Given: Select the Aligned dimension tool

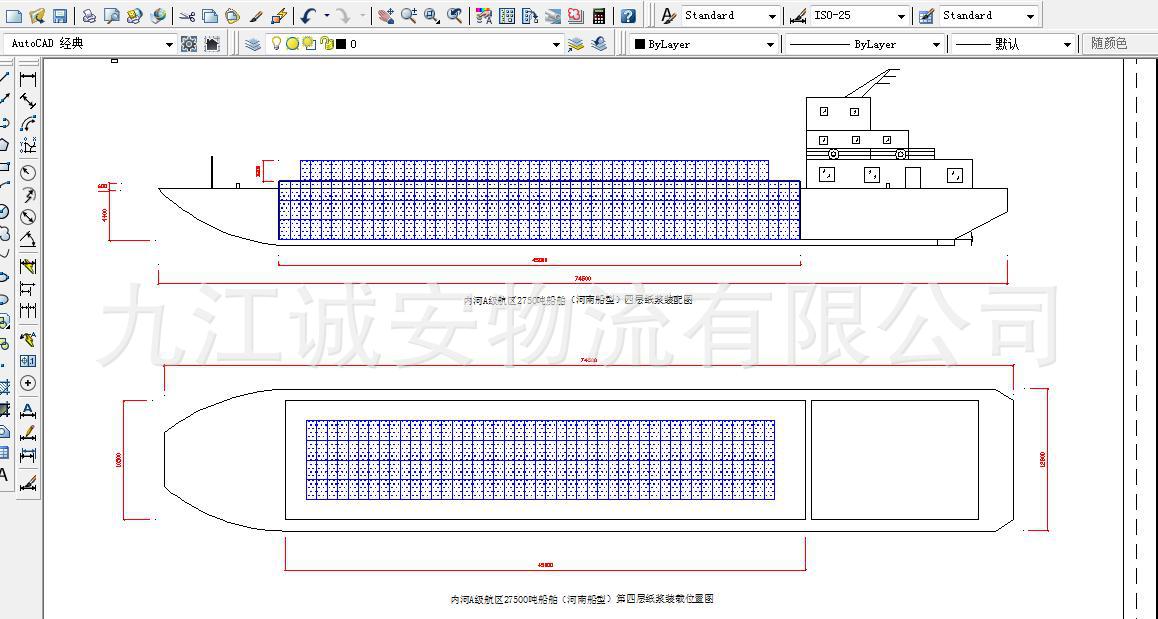Looking at the screenshot, I should point(28,101).
